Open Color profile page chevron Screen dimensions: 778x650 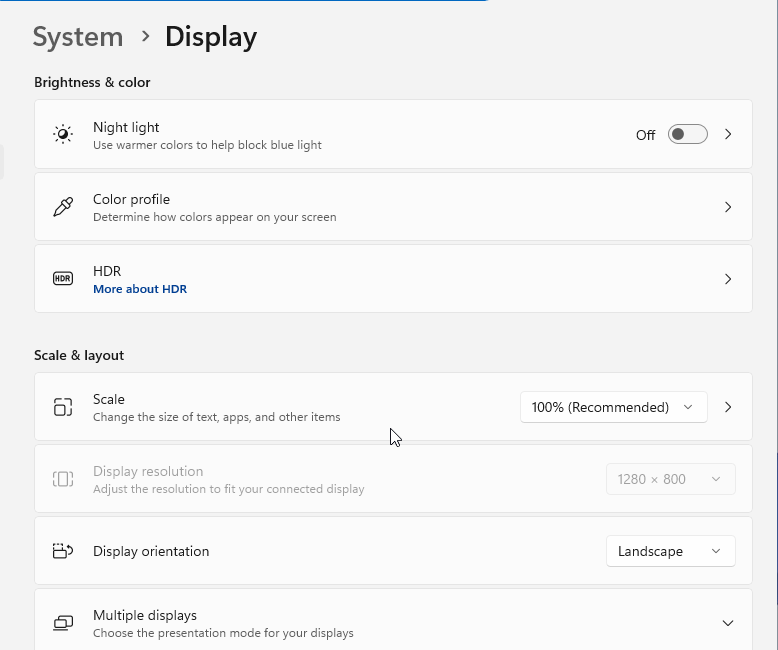728,207
